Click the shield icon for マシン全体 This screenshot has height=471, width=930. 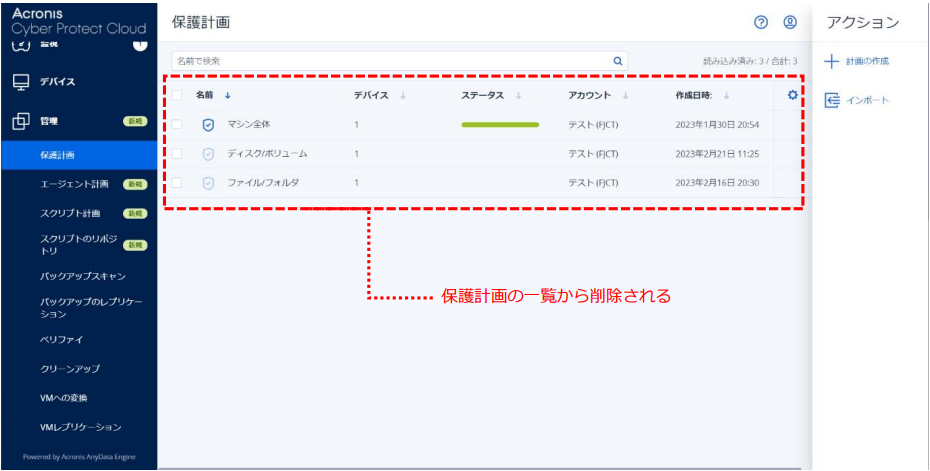[208, 125]
